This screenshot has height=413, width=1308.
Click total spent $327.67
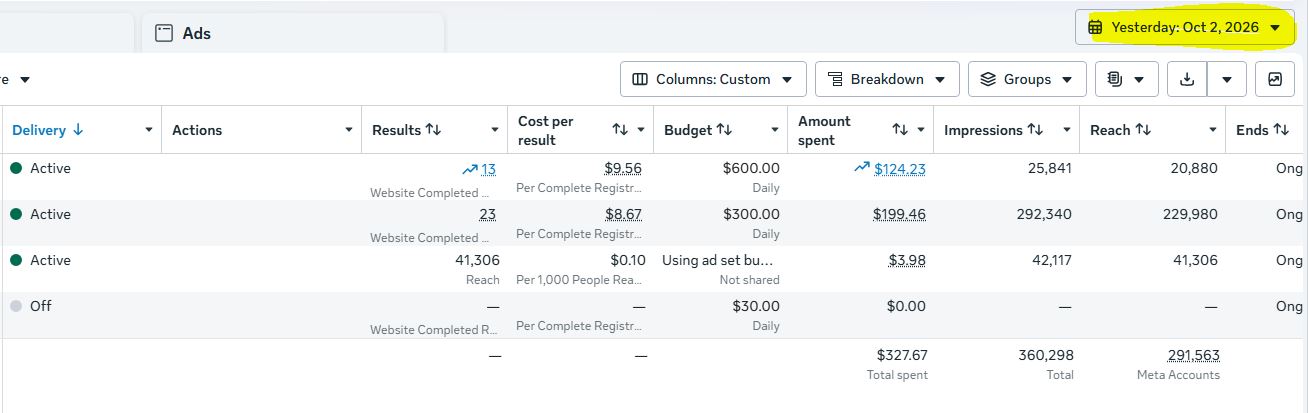[x=902, y=355]
